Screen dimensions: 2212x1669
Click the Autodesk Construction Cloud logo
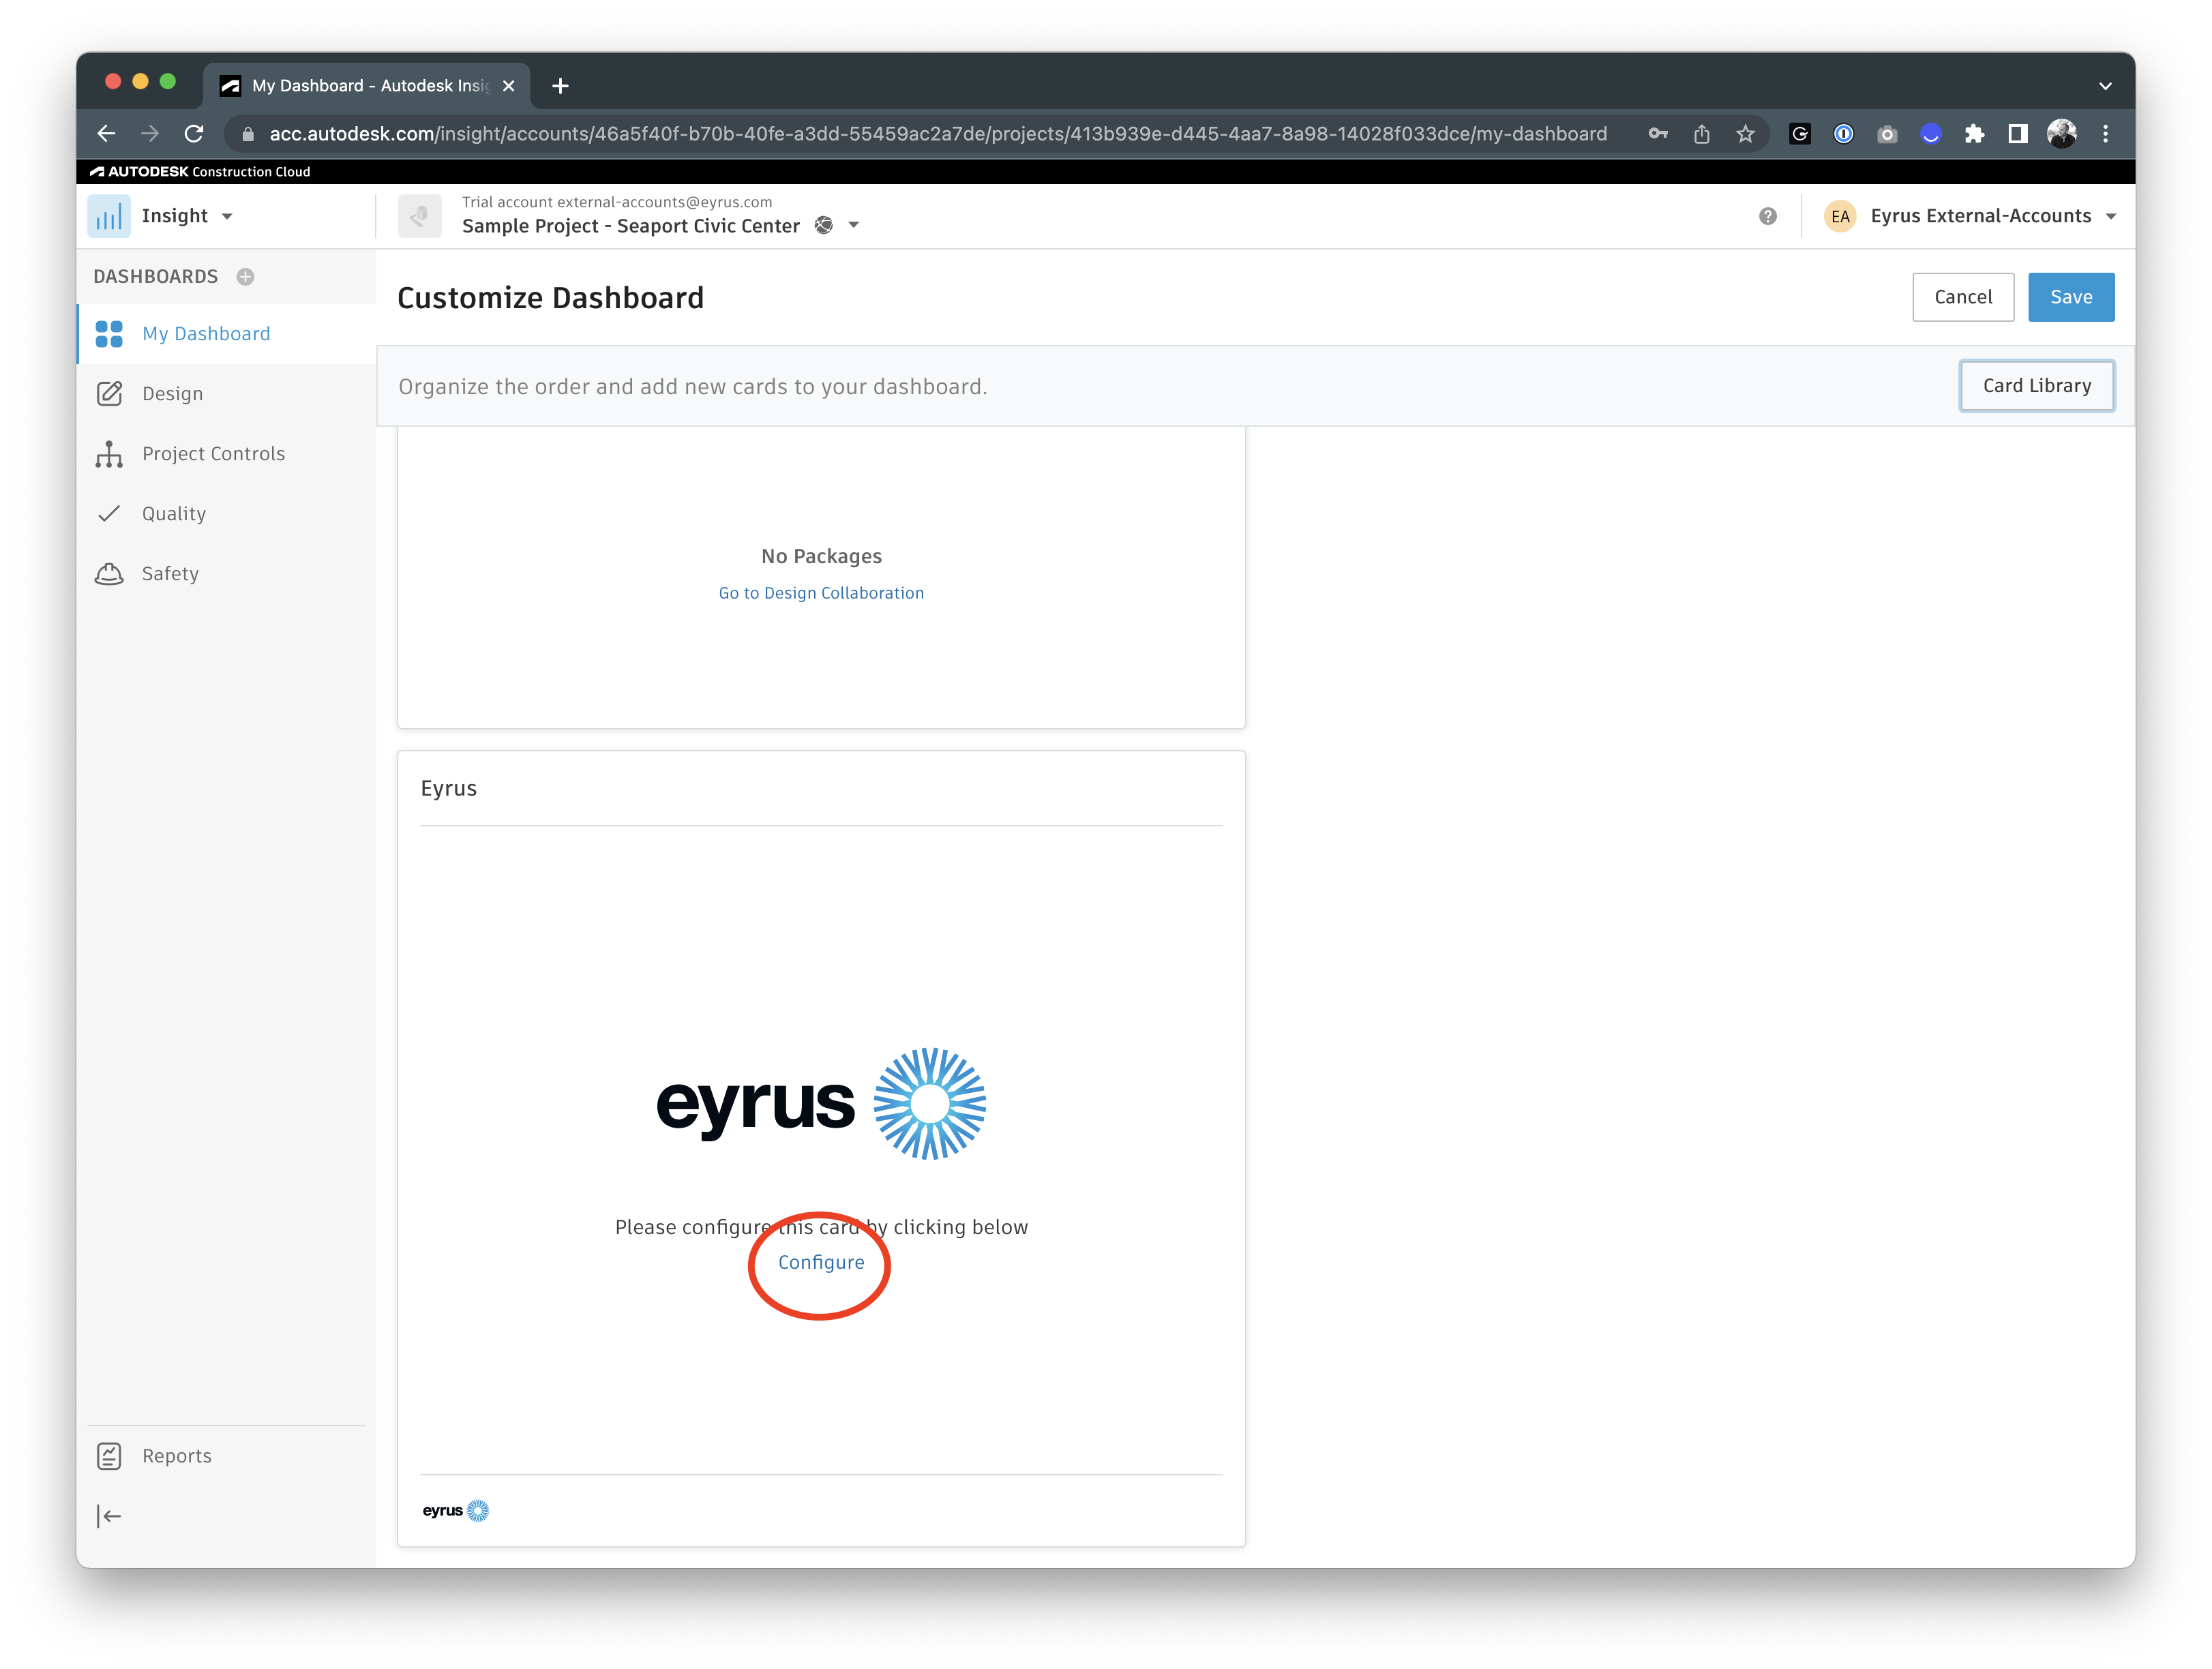pos(200,172)
